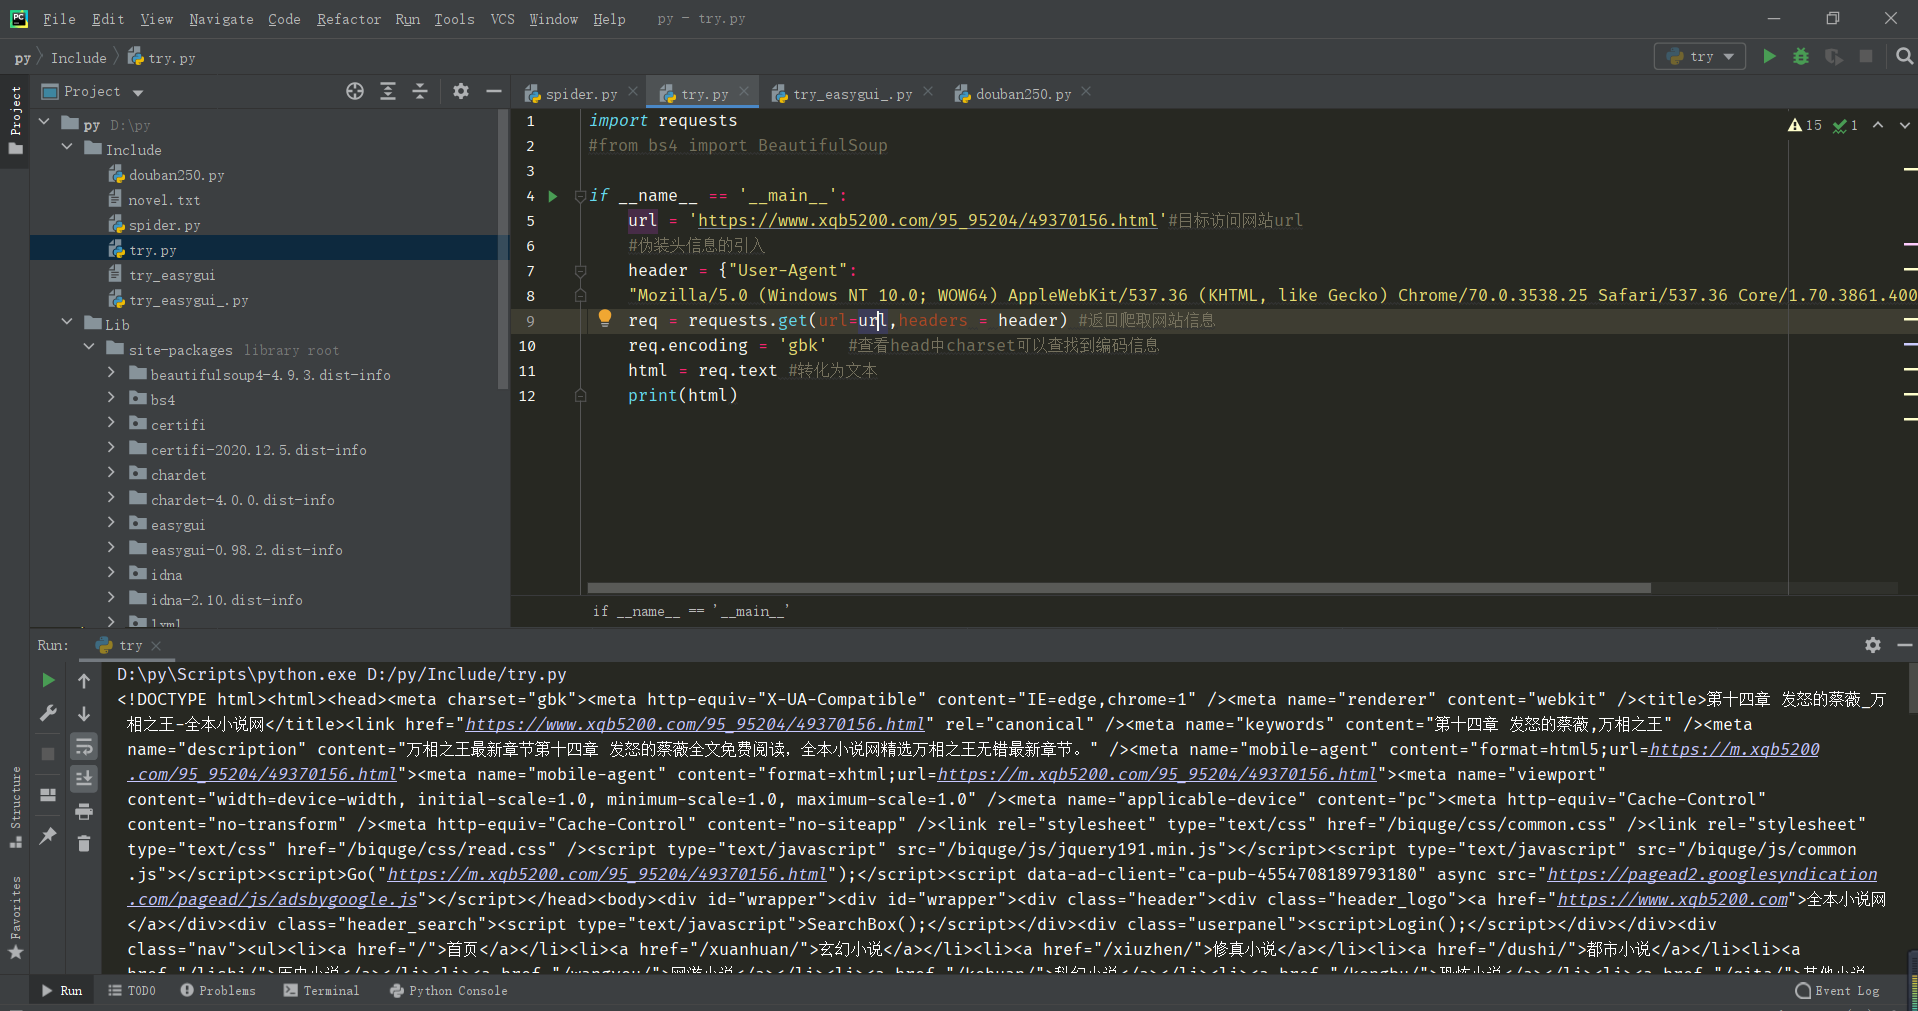
Task: Collapse all in the Project panel toolbar
Action: tap(420, 91)
